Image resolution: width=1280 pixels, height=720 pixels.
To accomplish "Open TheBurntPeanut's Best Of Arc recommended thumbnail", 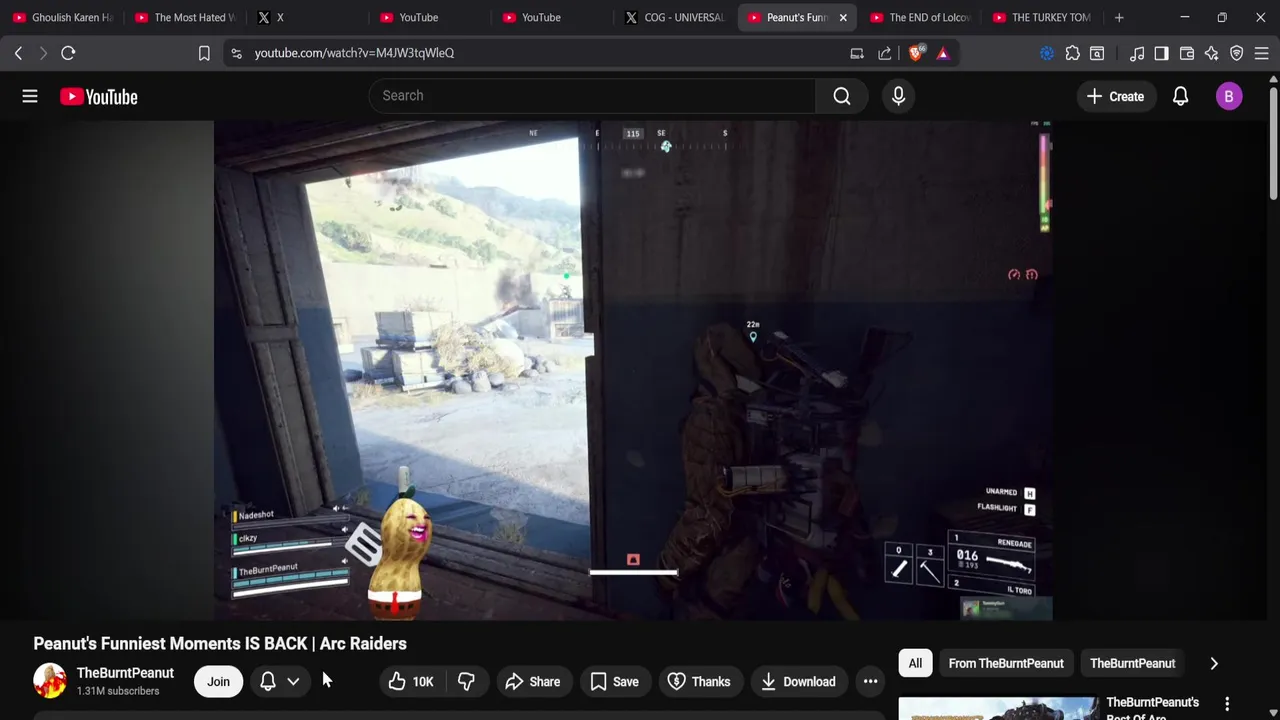I will 998,709.
